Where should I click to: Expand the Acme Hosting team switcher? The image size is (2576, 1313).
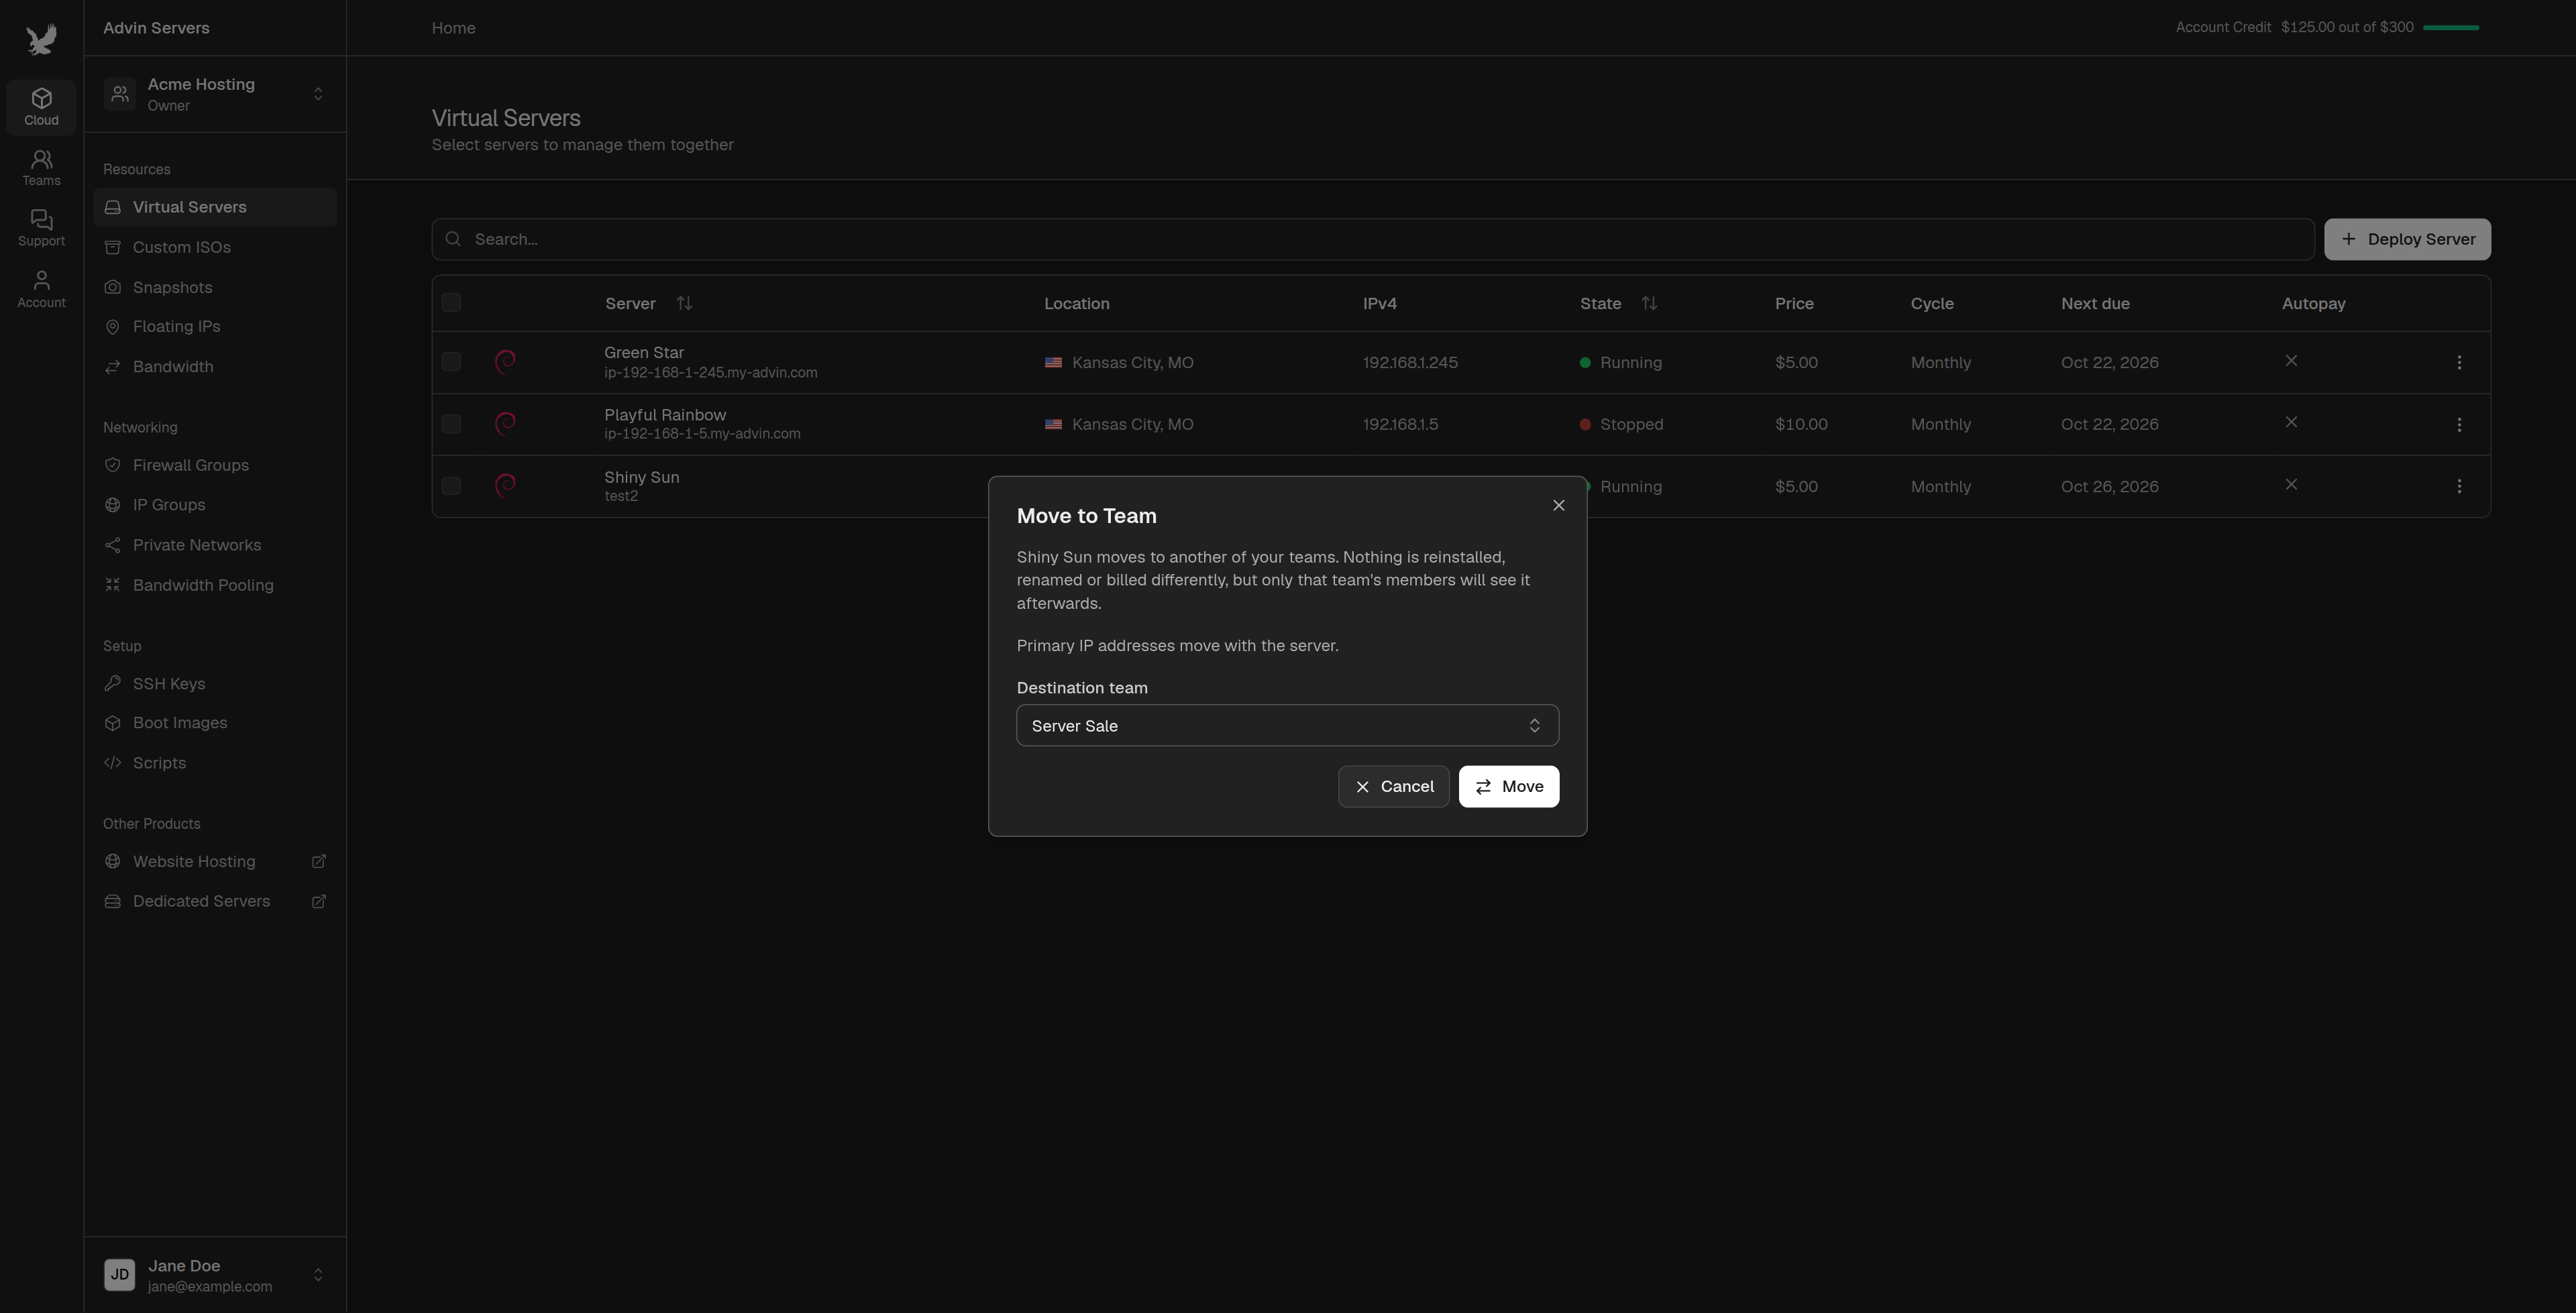pos(215,94)
